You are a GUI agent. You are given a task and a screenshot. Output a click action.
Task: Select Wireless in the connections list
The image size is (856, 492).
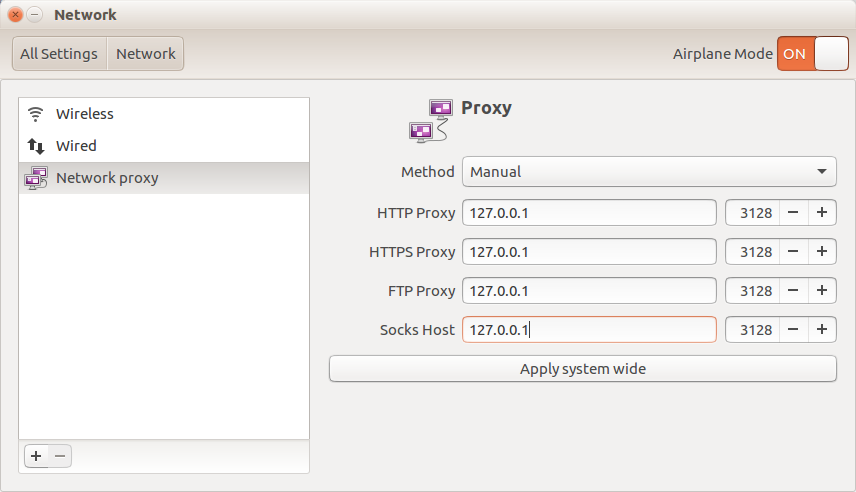(x=85, y=114)
